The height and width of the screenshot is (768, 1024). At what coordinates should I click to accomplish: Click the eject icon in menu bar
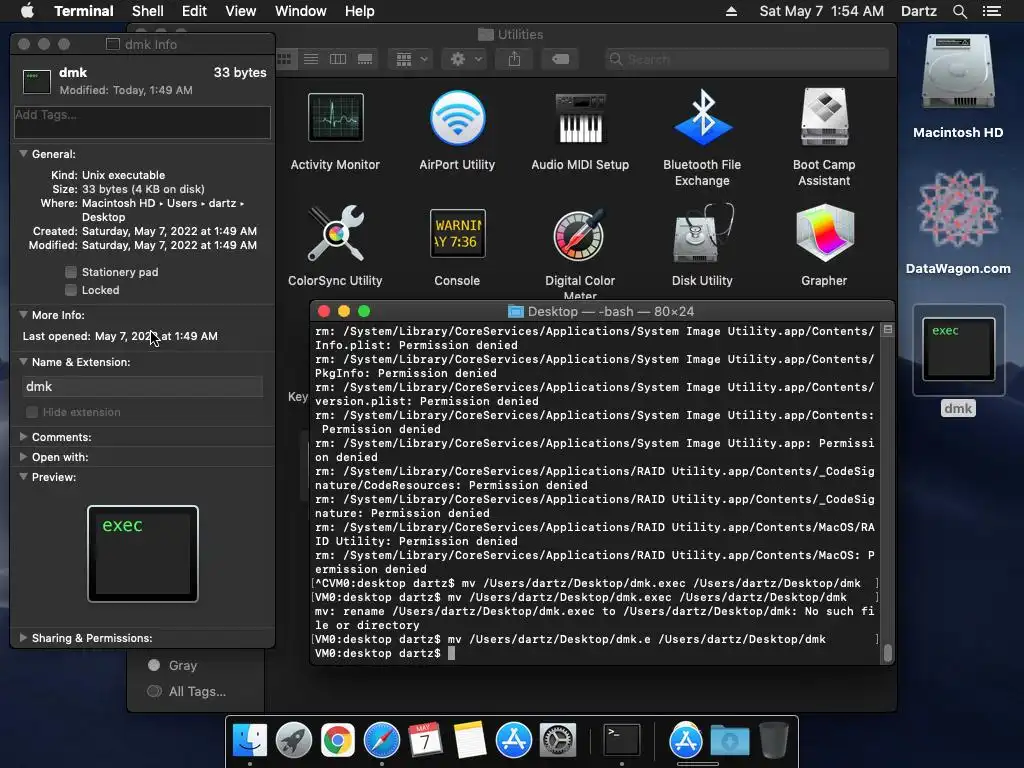[731, 11]
